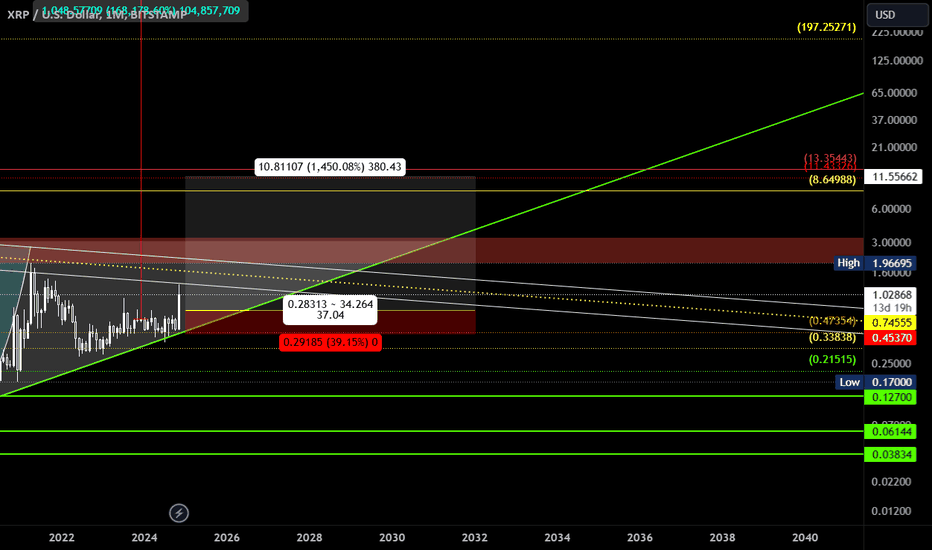
Task: Click the 2036 time axis label
Action: pos(640,538)
